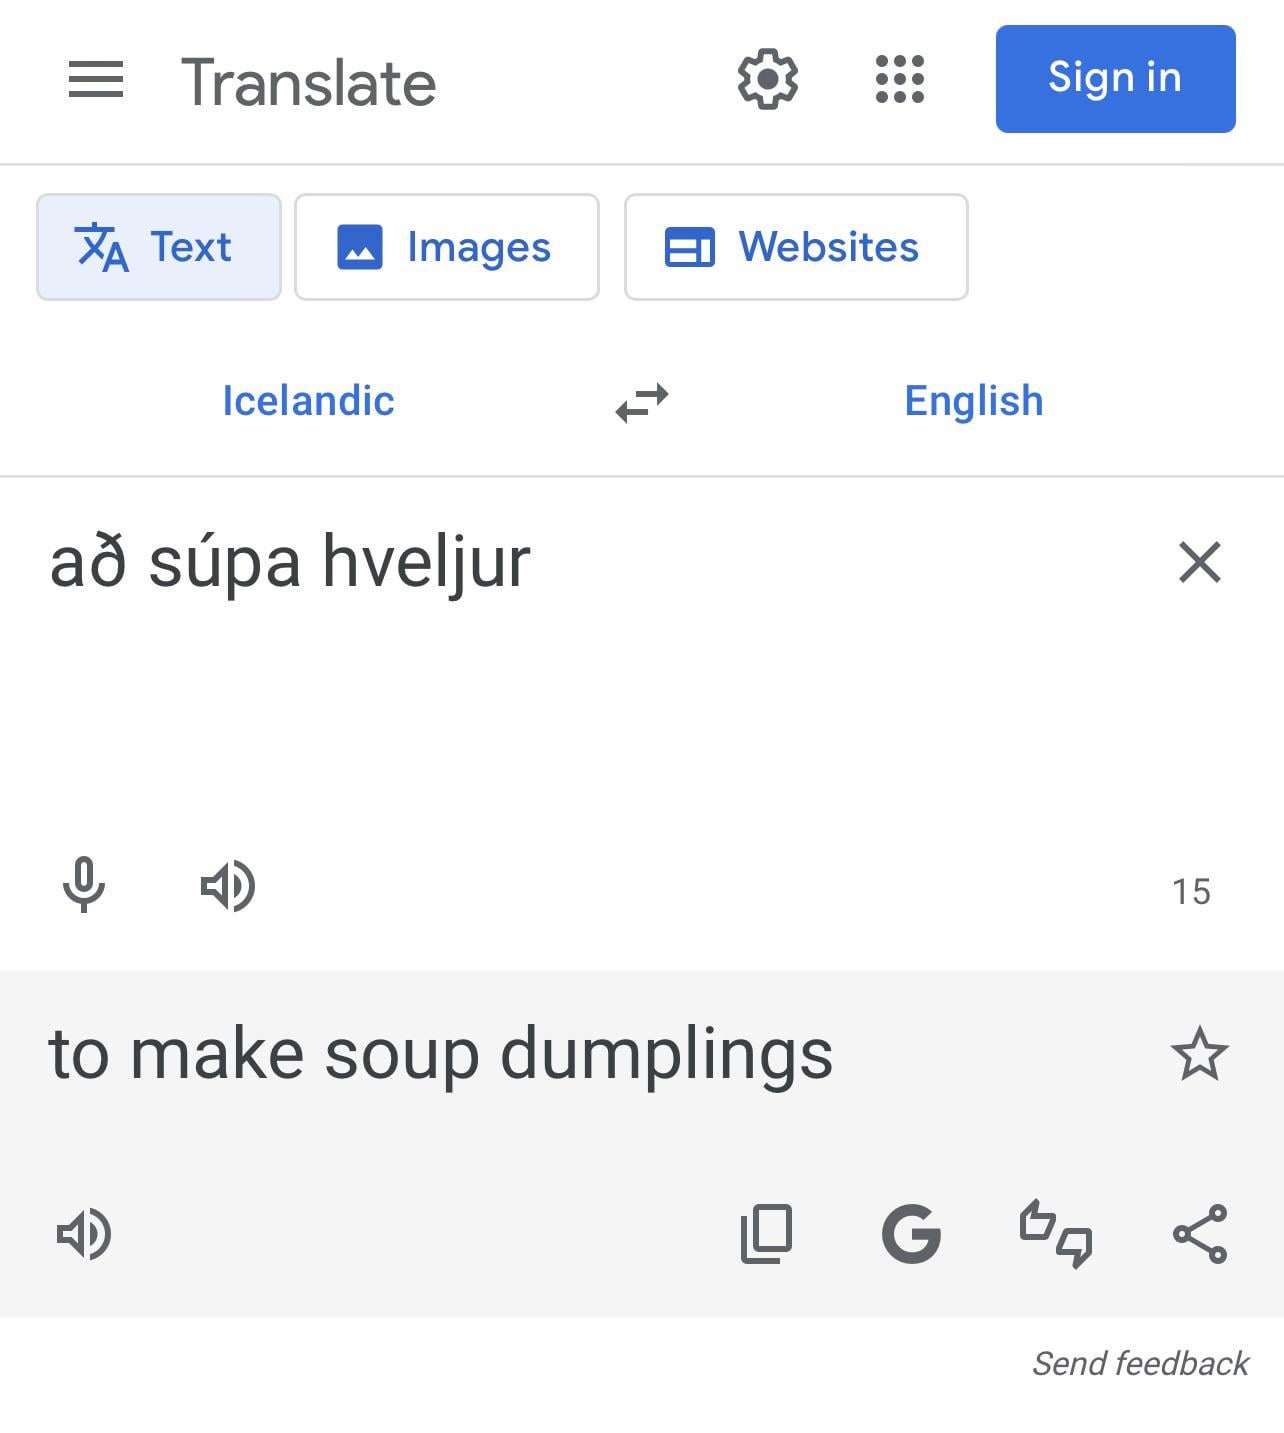
Task: Choose Icelandic source language selector
Action: point(308,401)
